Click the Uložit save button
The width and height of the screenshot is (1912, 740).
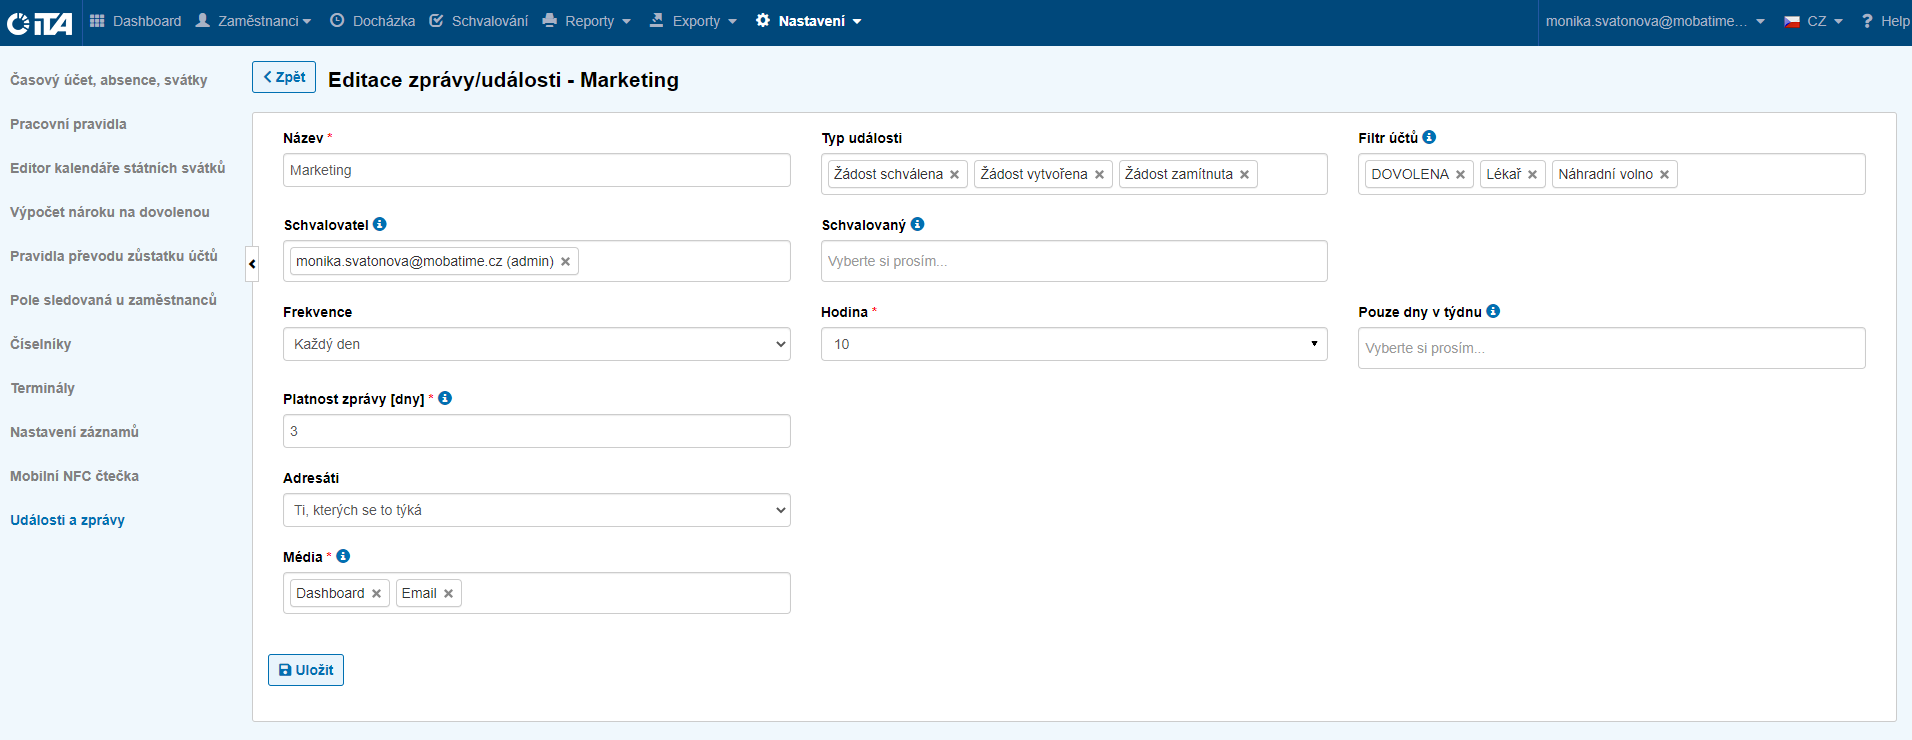click(306, 670)
